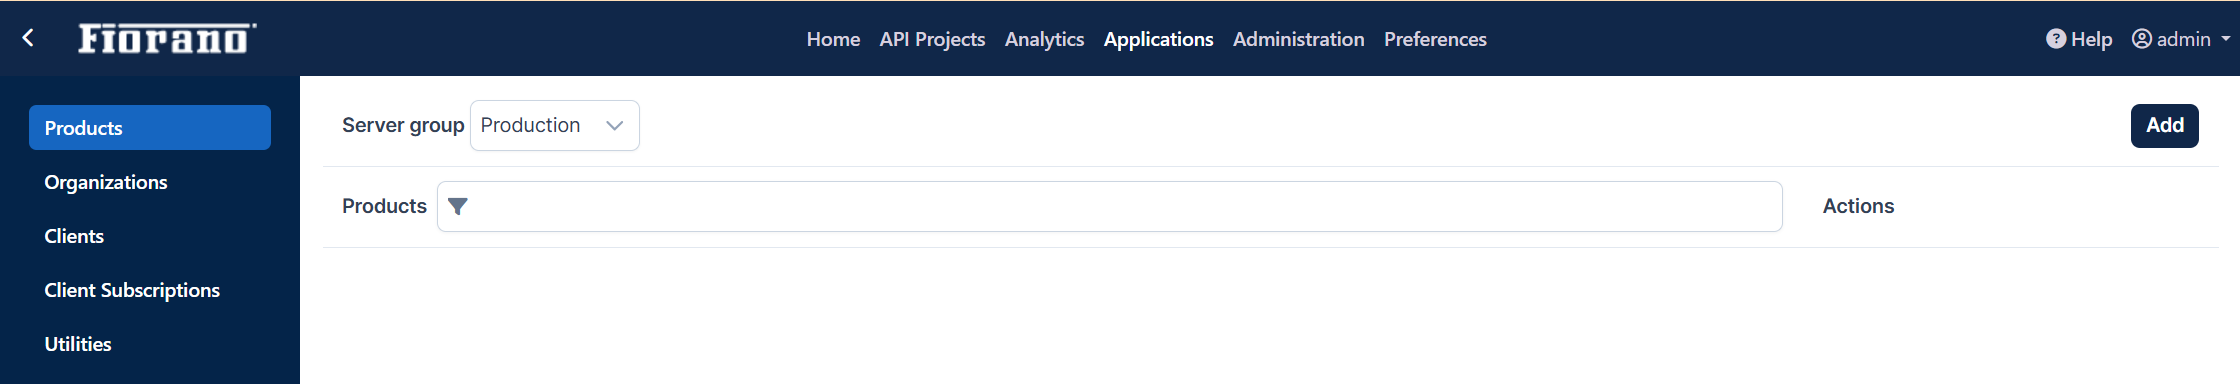Open Client Subscriptions section
The height and width of the screenshot is (384, 2240).
[132, 290]
